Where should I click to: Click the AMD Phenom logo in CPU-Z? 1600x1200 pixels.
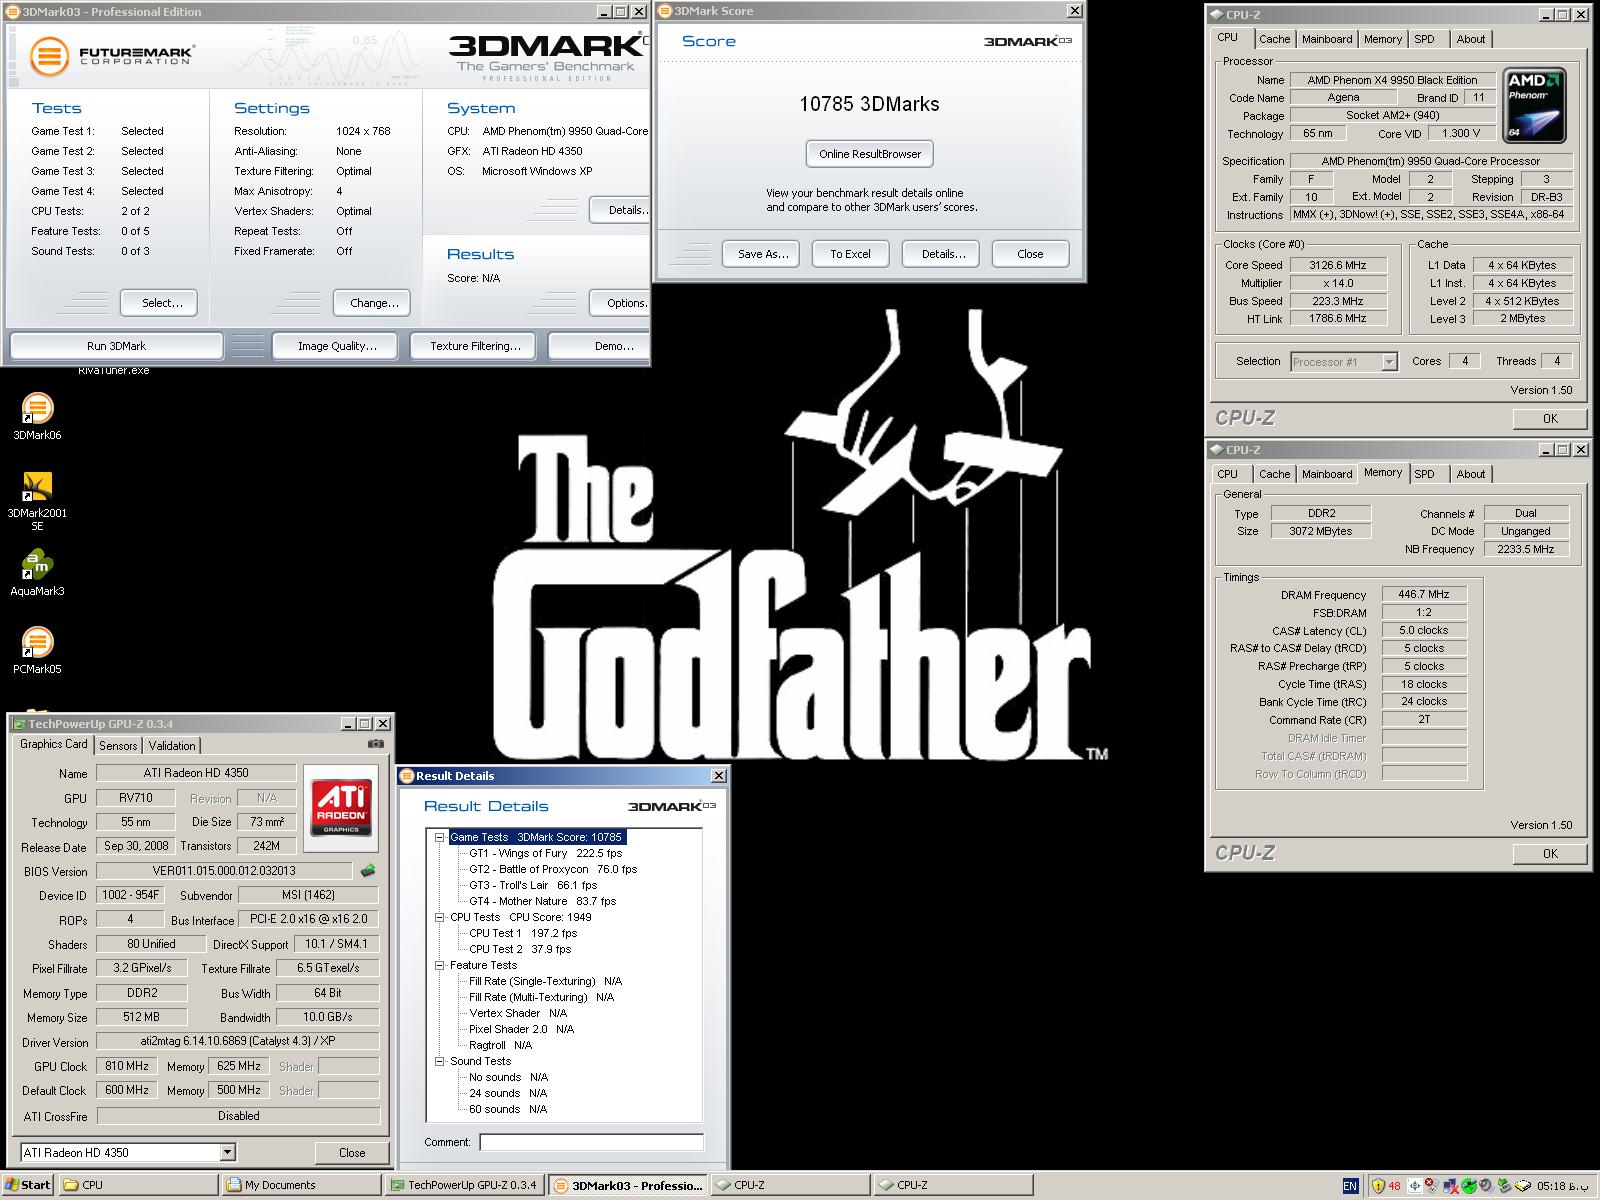click(1533, 105)
